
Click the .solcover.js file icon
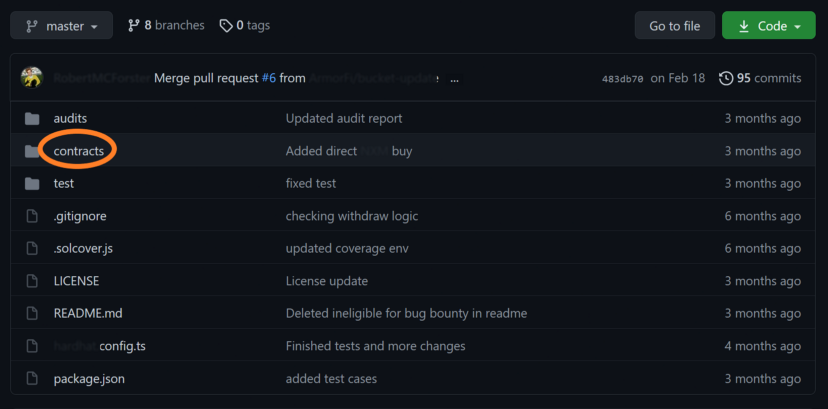point(31,248)
